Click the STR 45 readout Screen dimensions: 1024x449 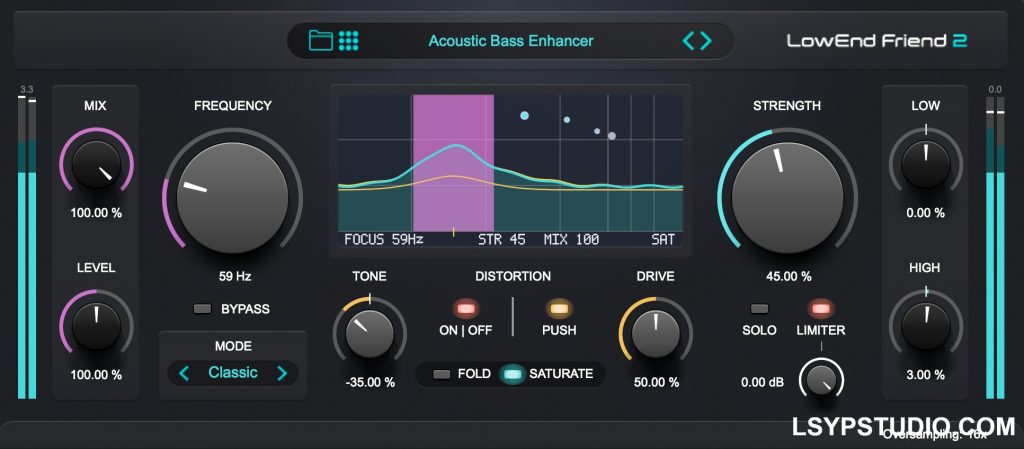point(502,240)
